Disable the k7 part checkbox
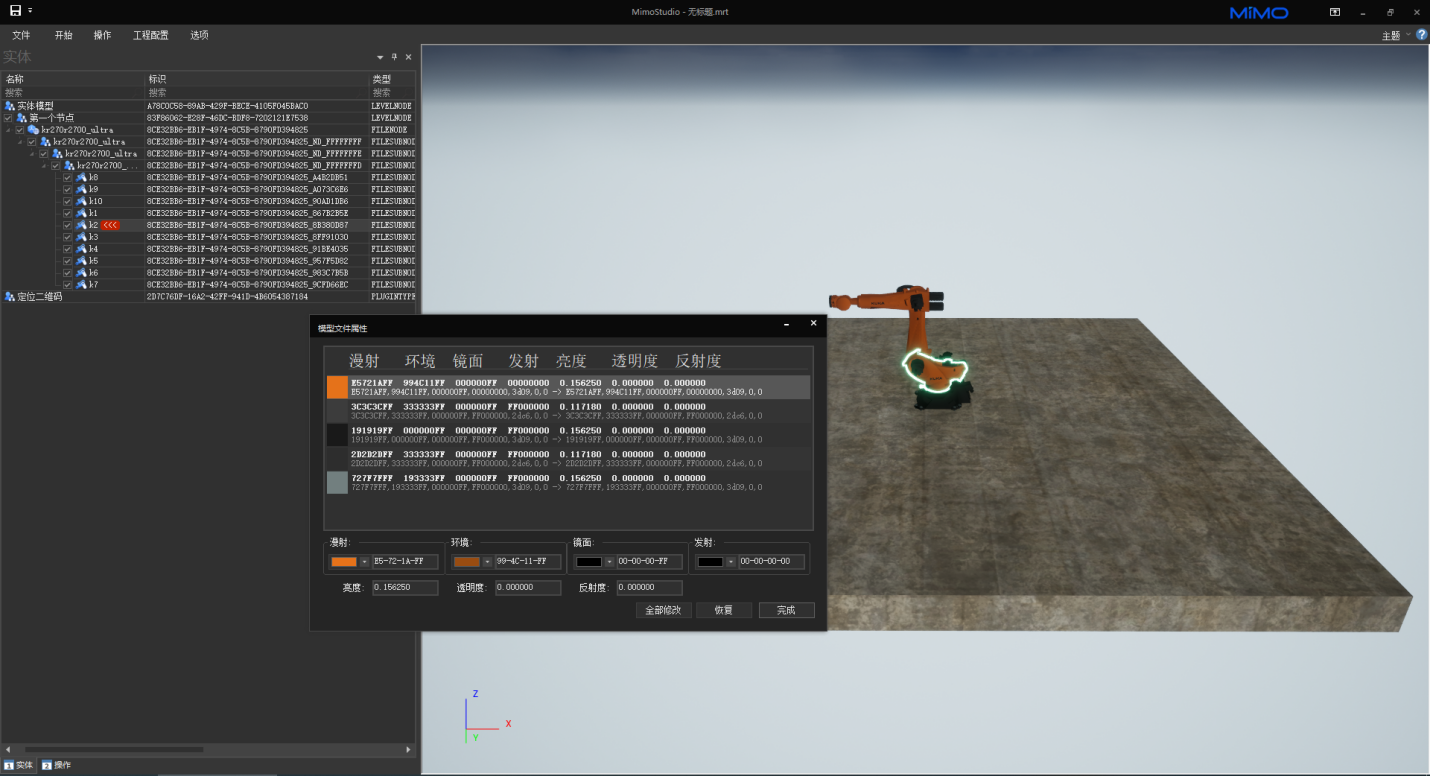Screen dimensions: 1430x776 [x=68, y=285]
